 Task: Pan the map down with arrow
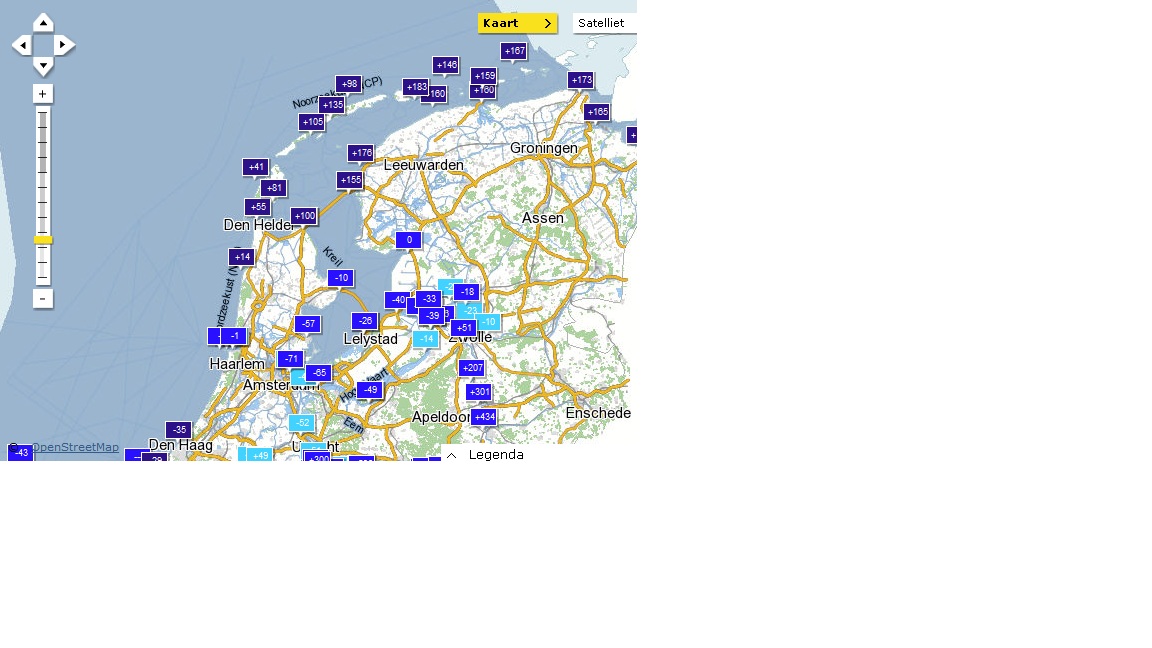43,67
